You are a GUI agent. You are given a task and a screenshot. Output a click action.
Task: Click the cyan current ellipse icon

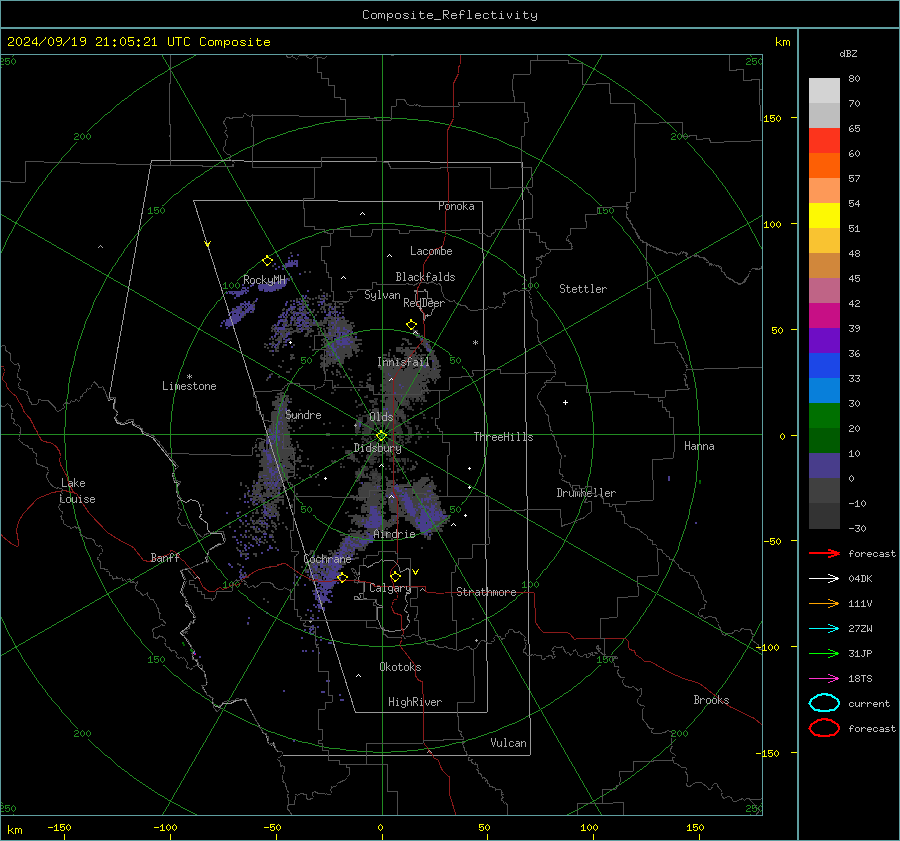click(824, 703)
